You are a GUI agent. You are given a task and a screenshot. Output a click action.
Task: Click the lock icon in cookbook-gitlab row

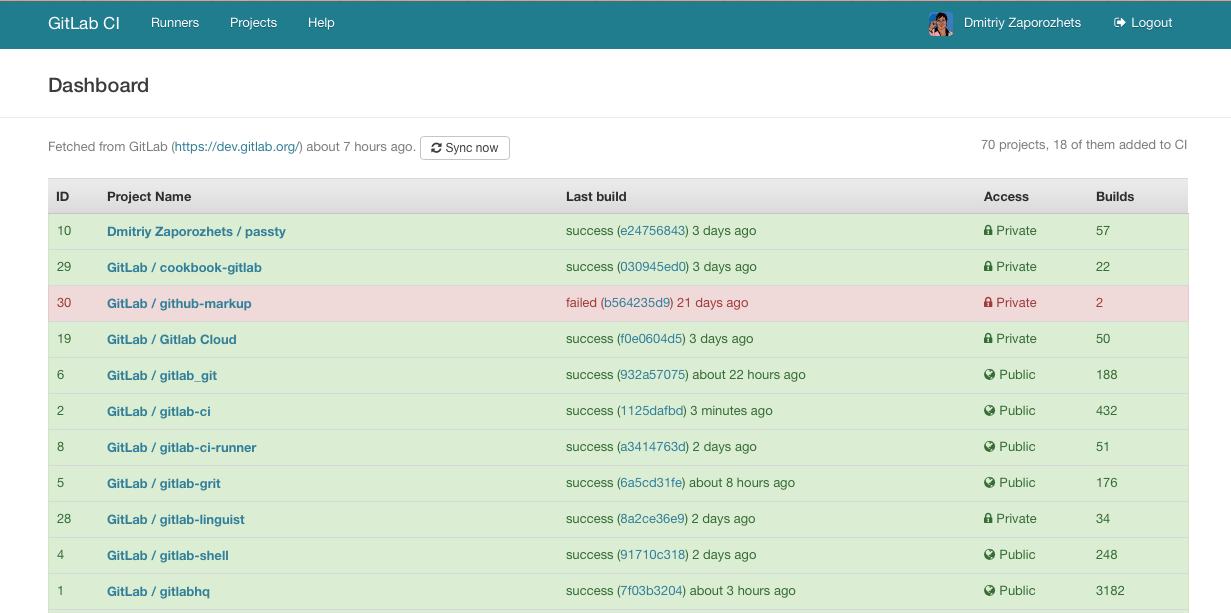click(x=988, y=267)
